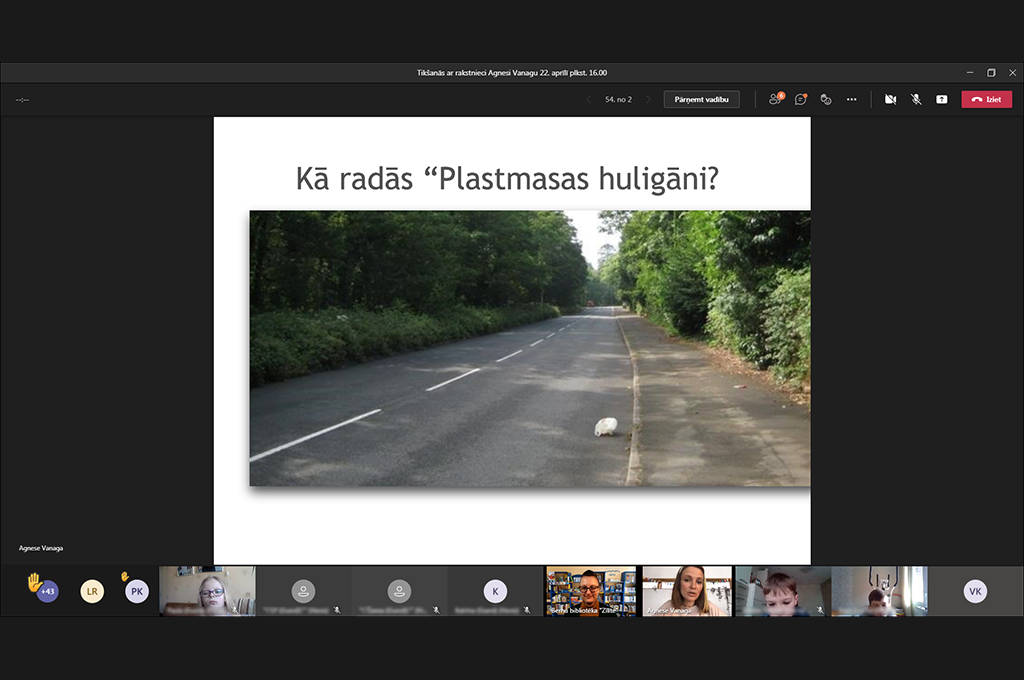Toggle the camera on
1024x680 pixels.
(890, 99)
